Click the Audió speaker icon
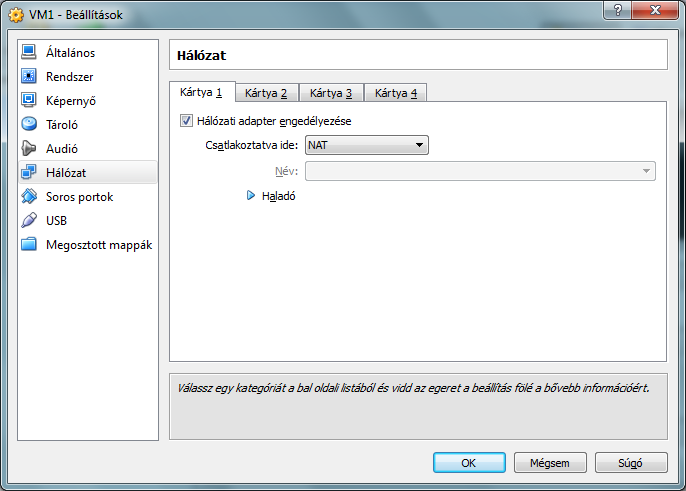 point(29,148)
